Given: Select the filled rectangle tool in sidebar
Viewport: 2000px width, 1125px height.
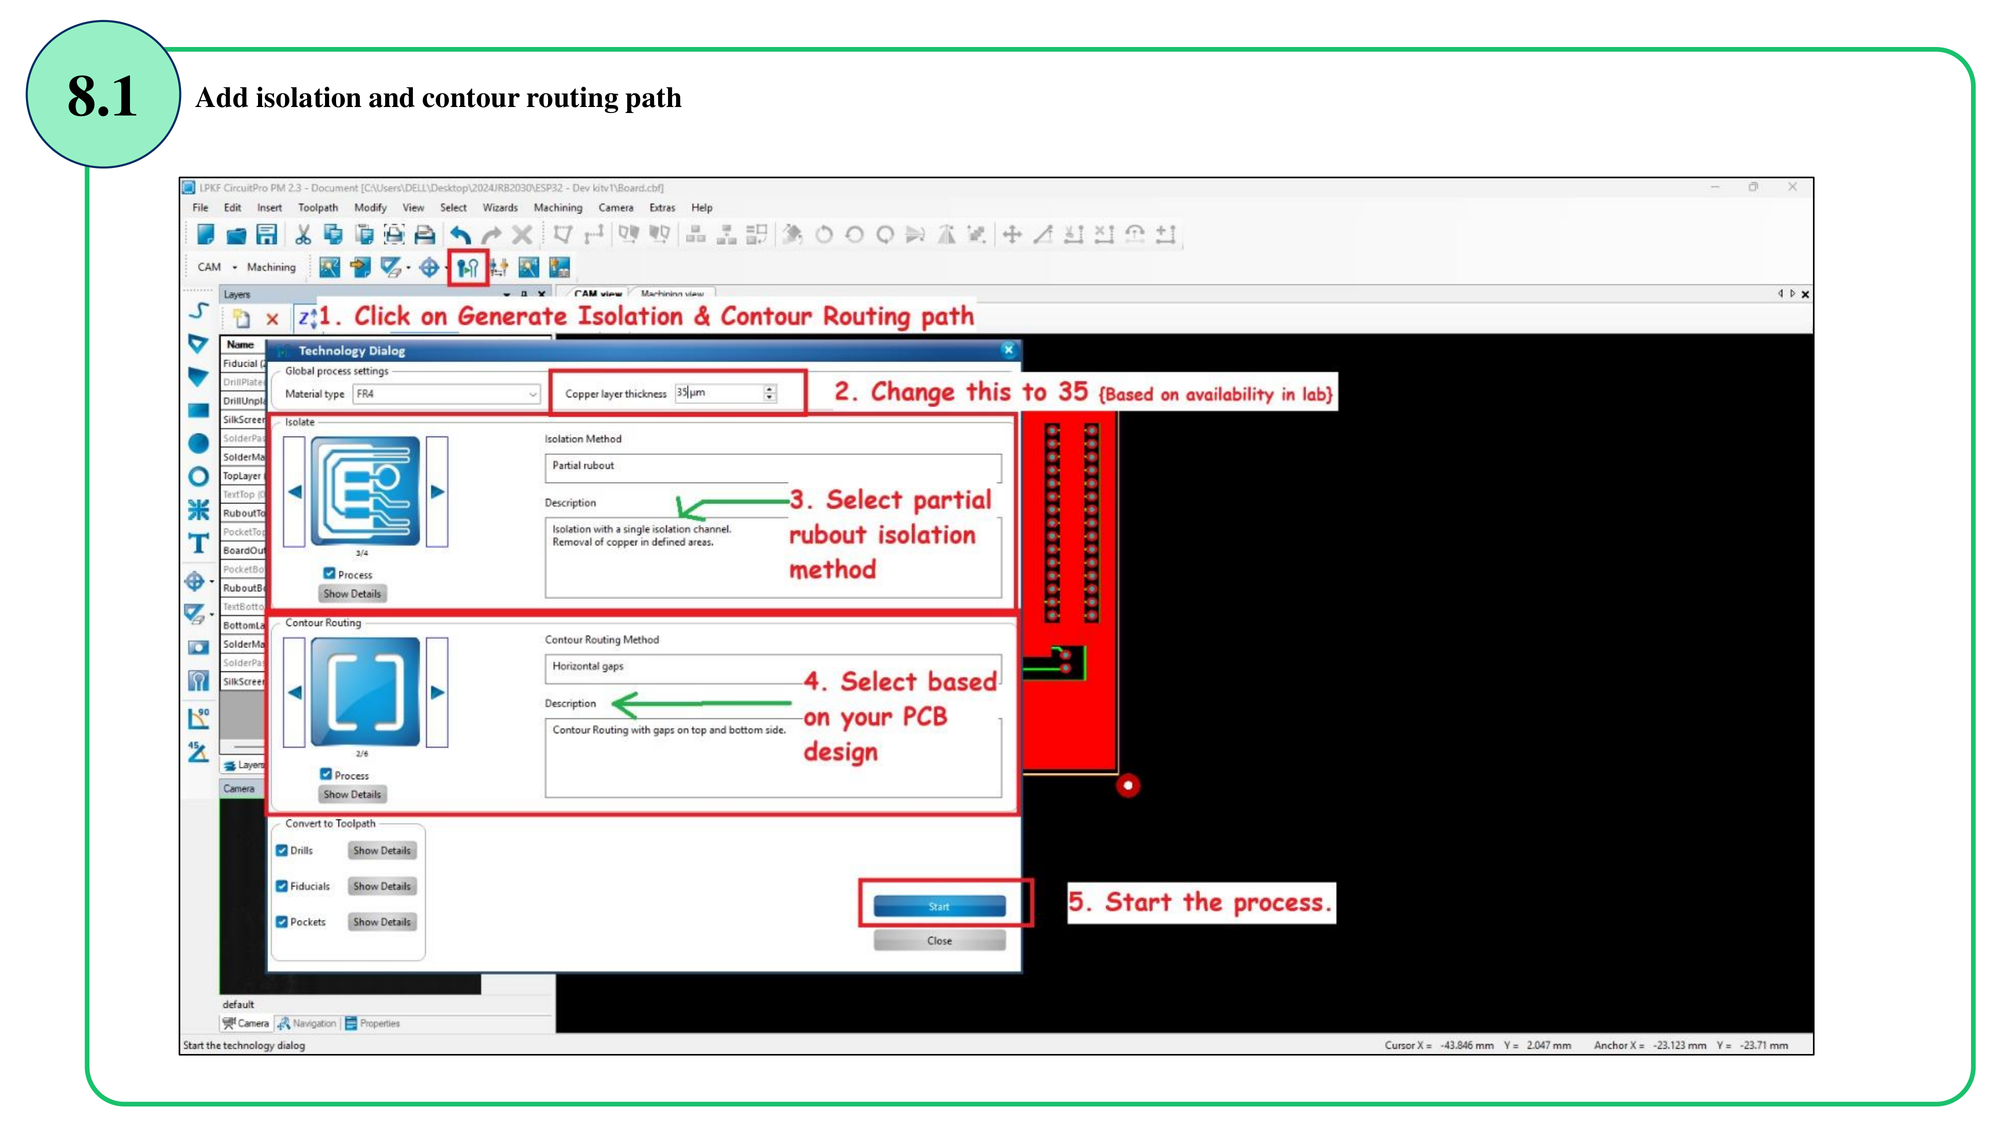Looking at the screenshot, I should 198,410.
